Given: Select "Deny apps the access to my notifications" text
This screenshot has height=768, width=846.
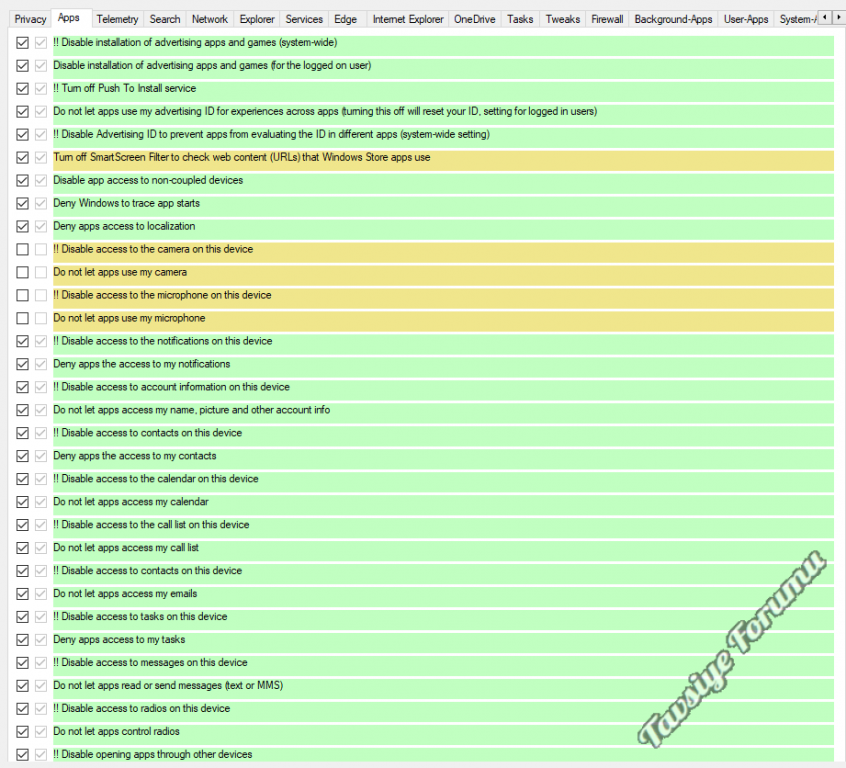Looking at the screenshot, I should [141, 364].
